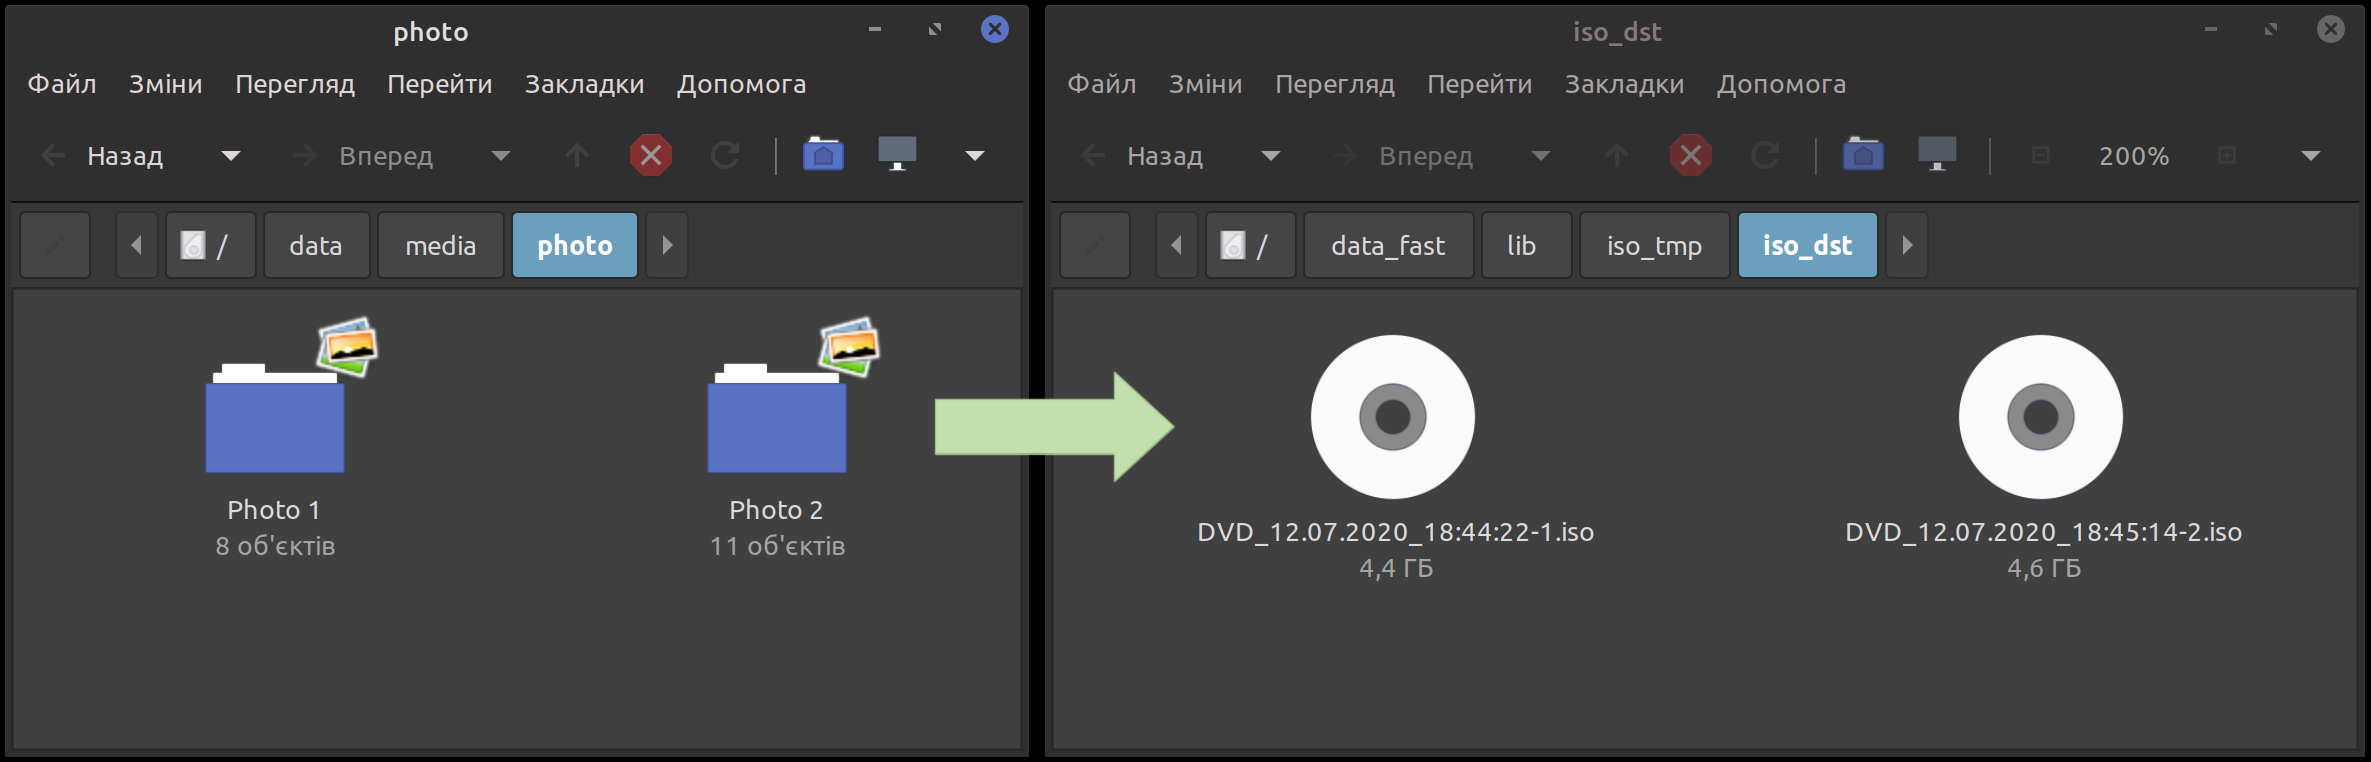
Task: Select the media path segment
Action: point(440,245)
